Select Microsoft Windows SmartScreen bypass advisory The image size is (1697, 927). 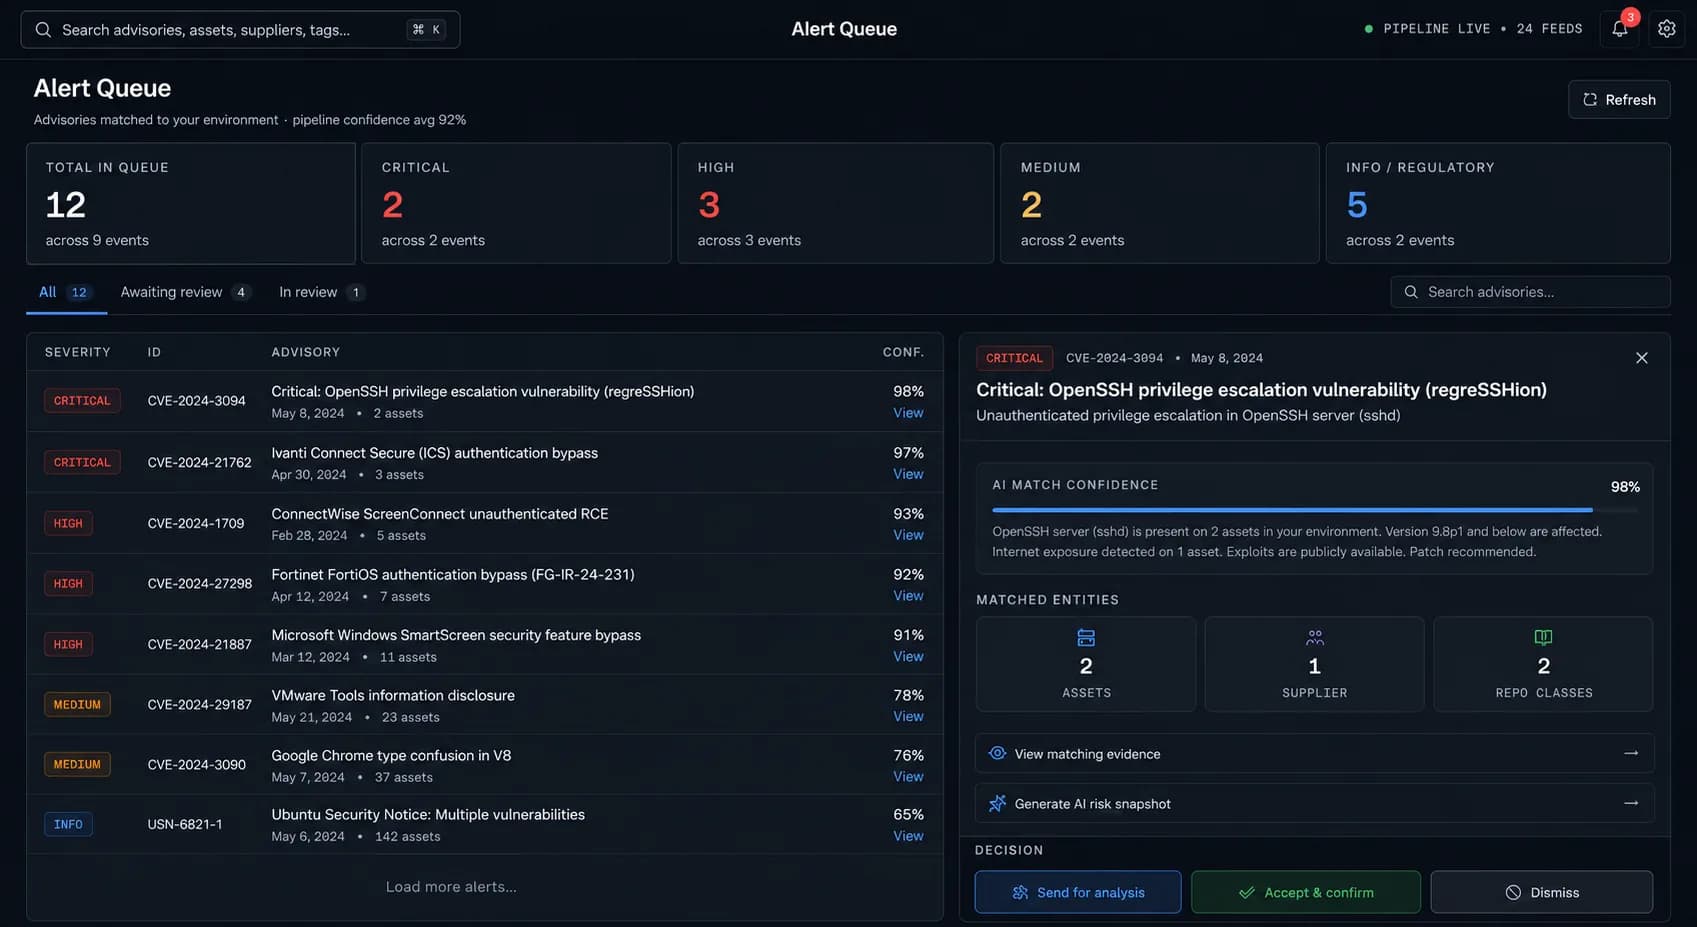pyautogui.click(x=456, y=635)
